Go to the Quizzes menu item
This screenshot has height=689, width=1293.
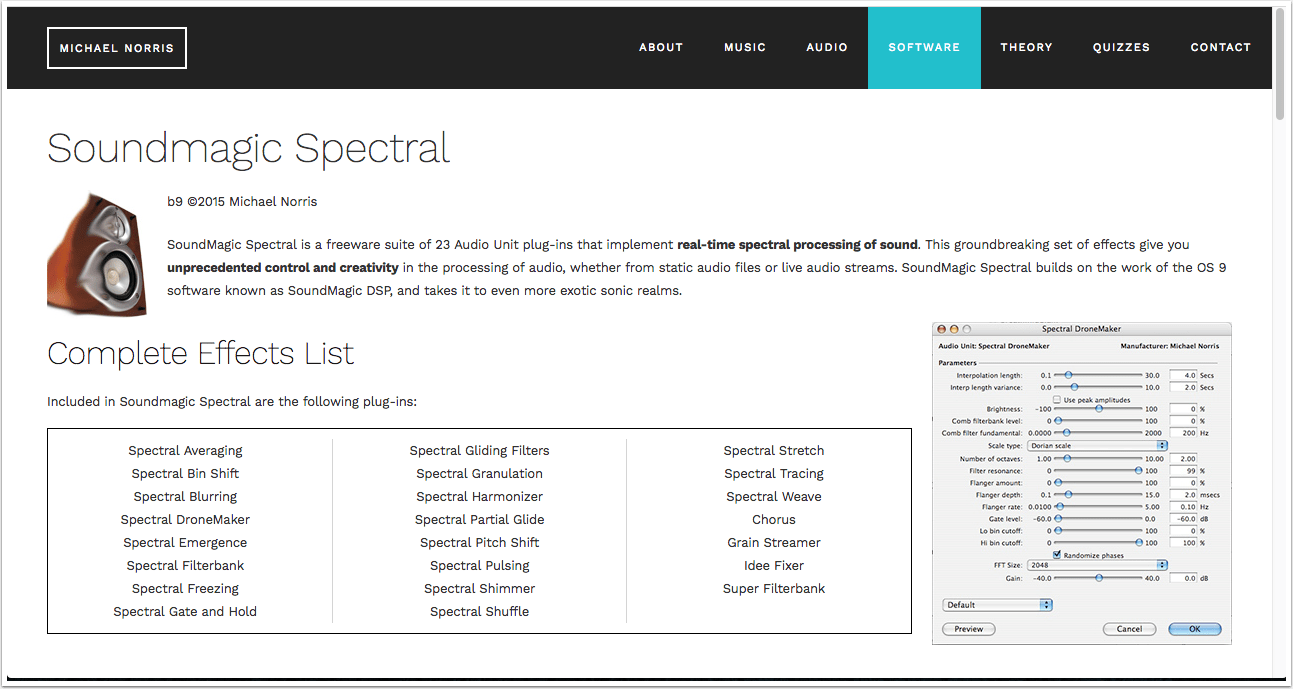coord(1121,48)
